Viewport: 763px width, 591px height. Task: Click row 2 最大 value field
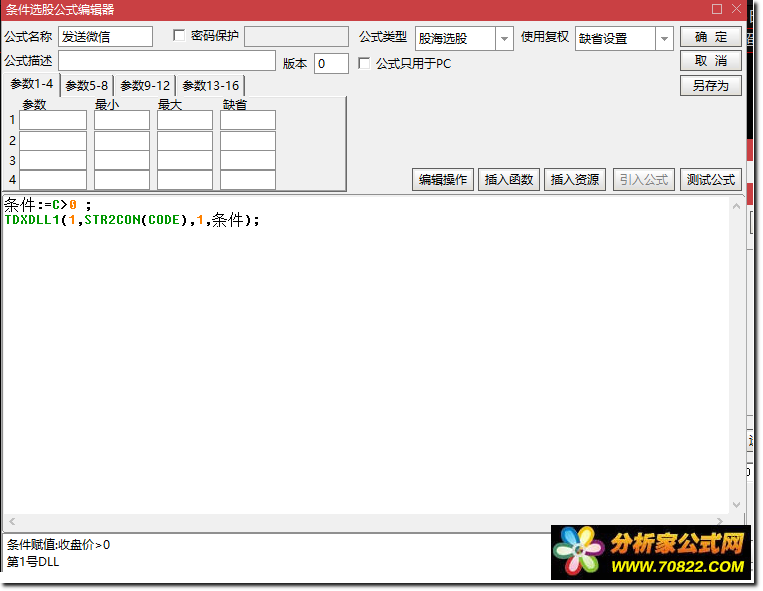point(185,141)
